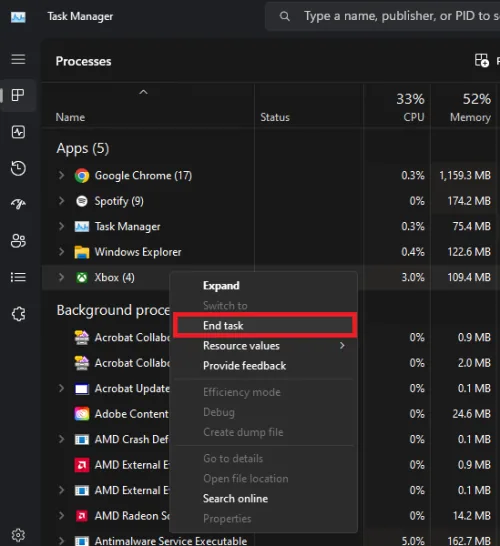The width and height of the screenshot is (500, 546).
Task: Click Efficiency mode in the context menu
Action: [264, 392]
